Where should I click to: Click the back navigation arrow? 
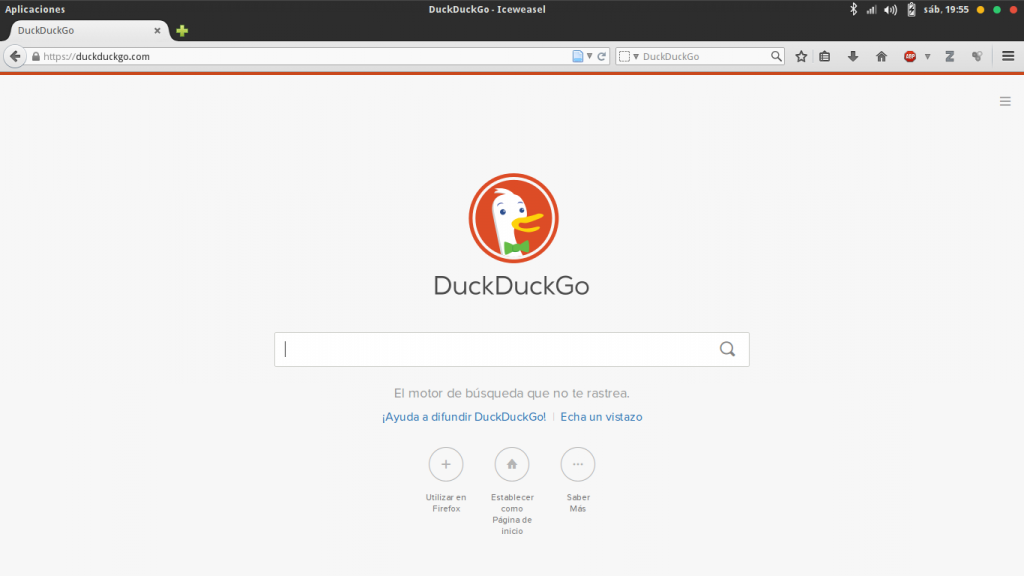point(15,57)
